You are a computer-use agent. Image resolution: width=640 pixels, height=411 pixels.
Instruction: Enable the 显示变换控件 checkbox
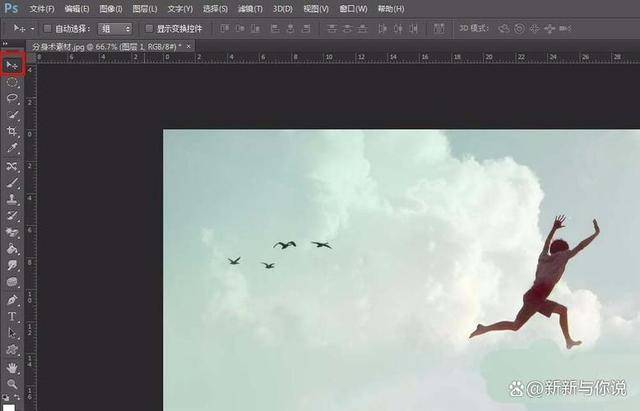coord(149,28)
